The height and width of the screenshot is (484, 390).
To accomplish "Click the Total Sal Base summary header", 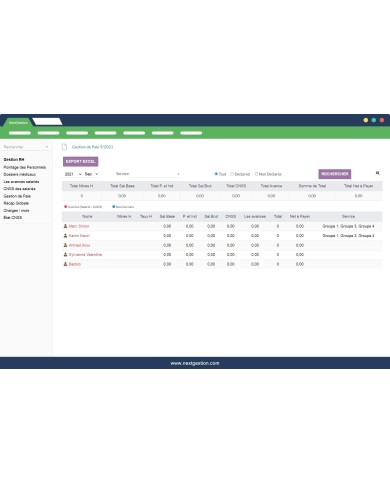I will pos(122,186).
